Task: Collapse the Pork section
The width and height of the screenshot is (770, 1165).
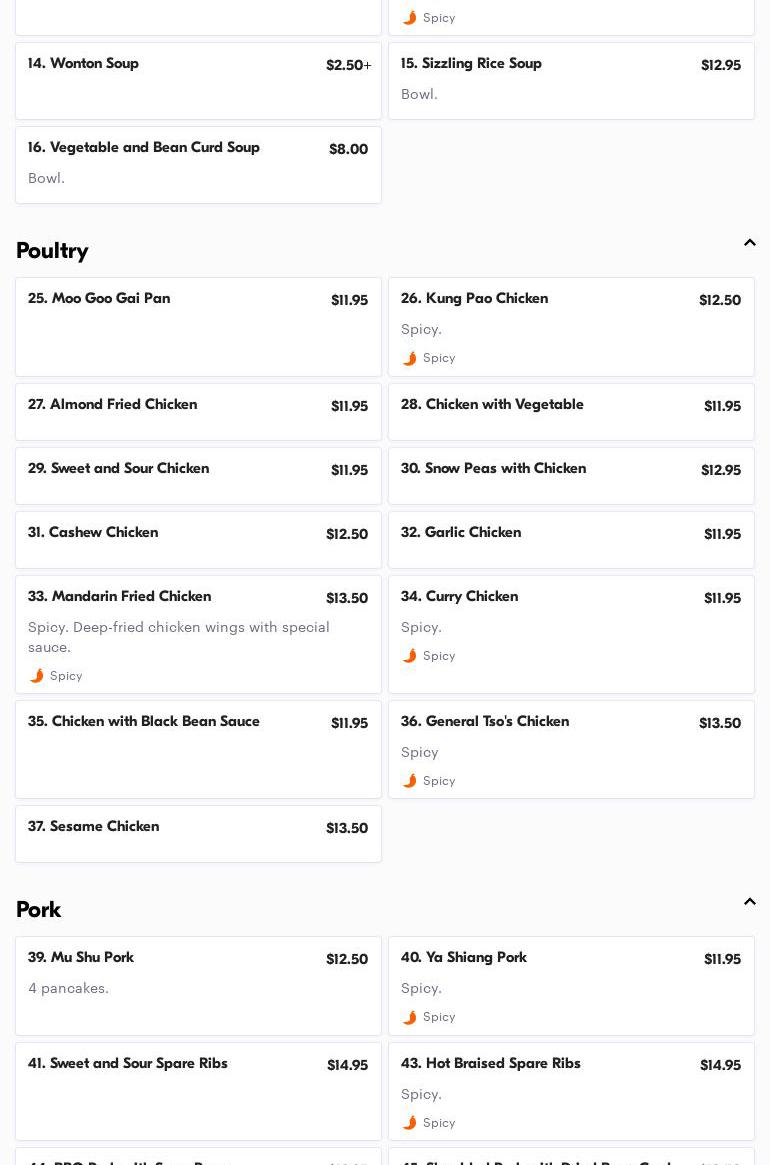Action: (749, 902)
